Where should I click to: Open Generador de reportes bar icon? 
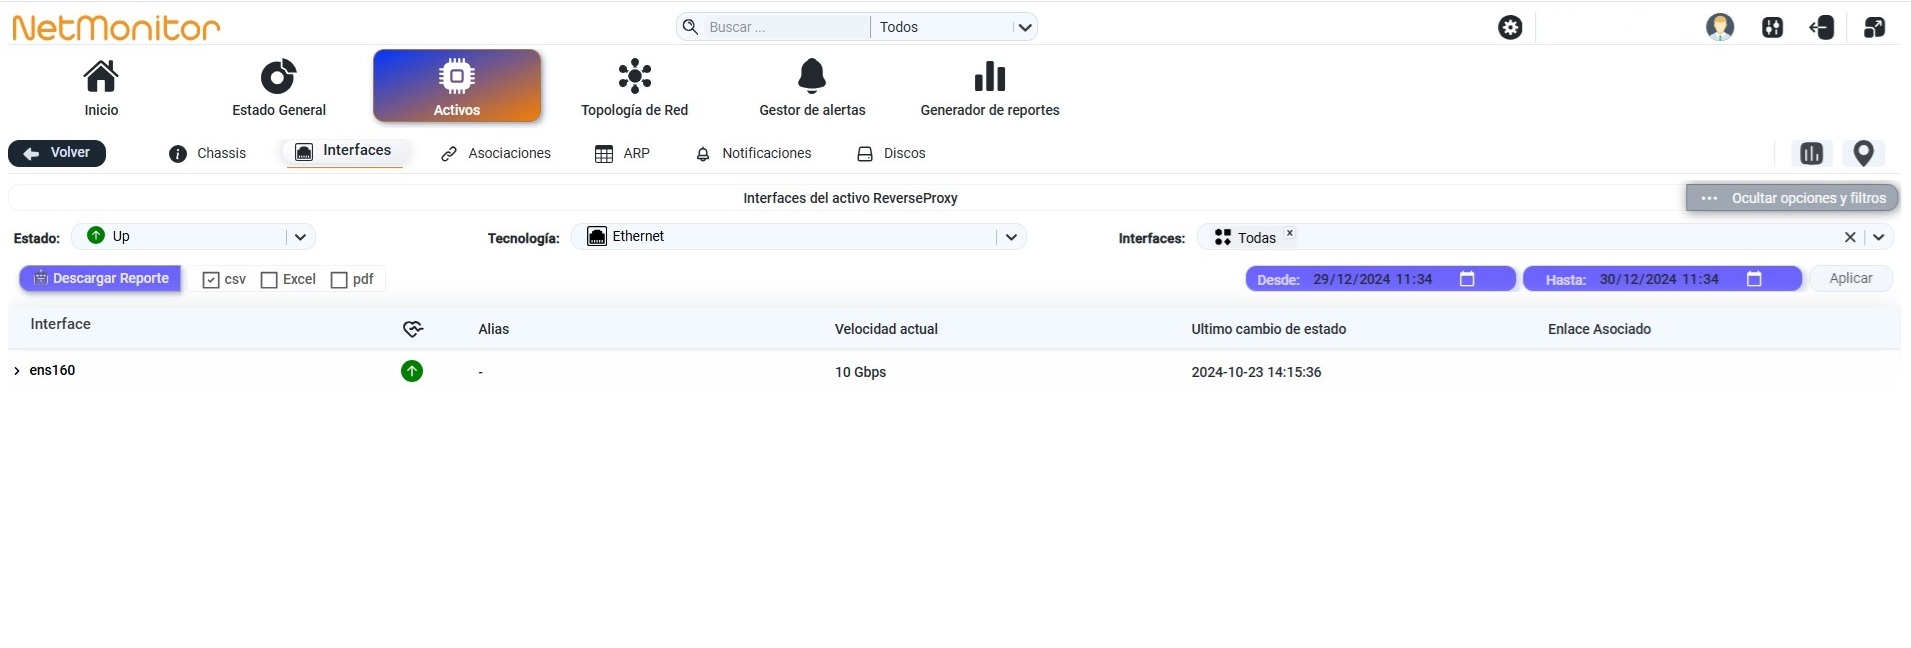[990, 76]
